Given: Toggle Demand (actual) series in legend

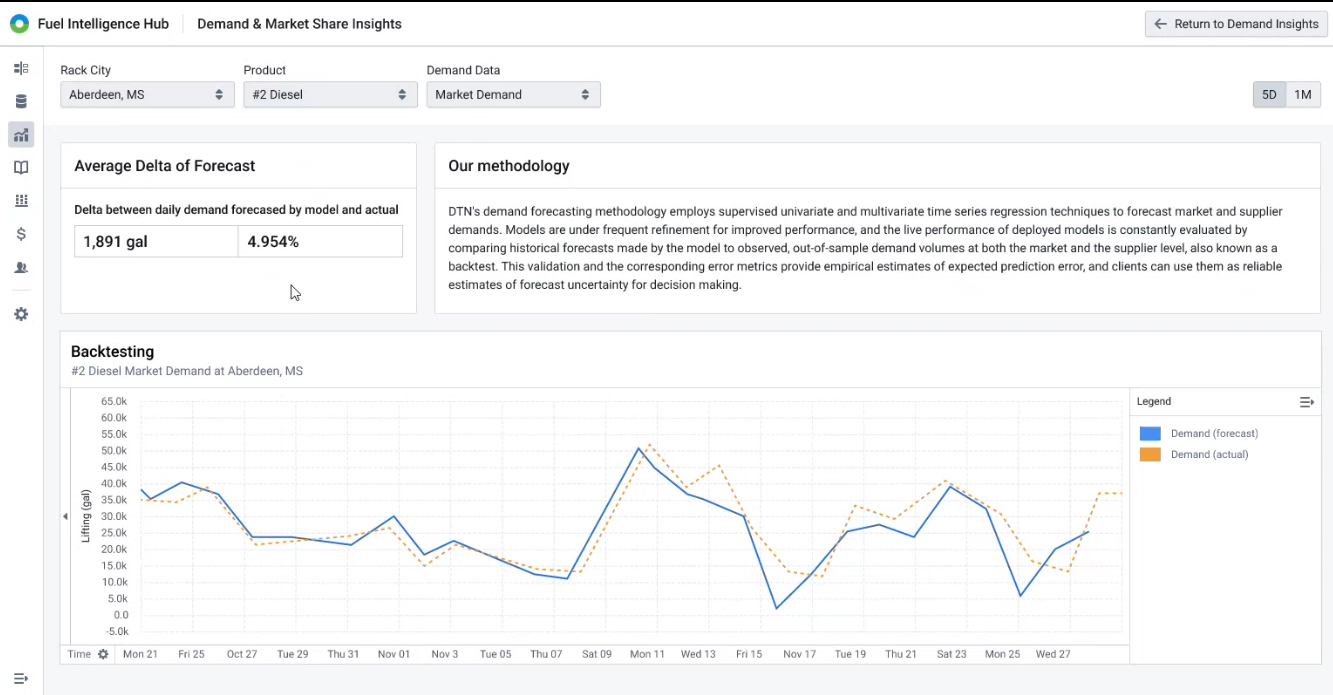Looking at the screenshot, I should tap(1209, 455).
